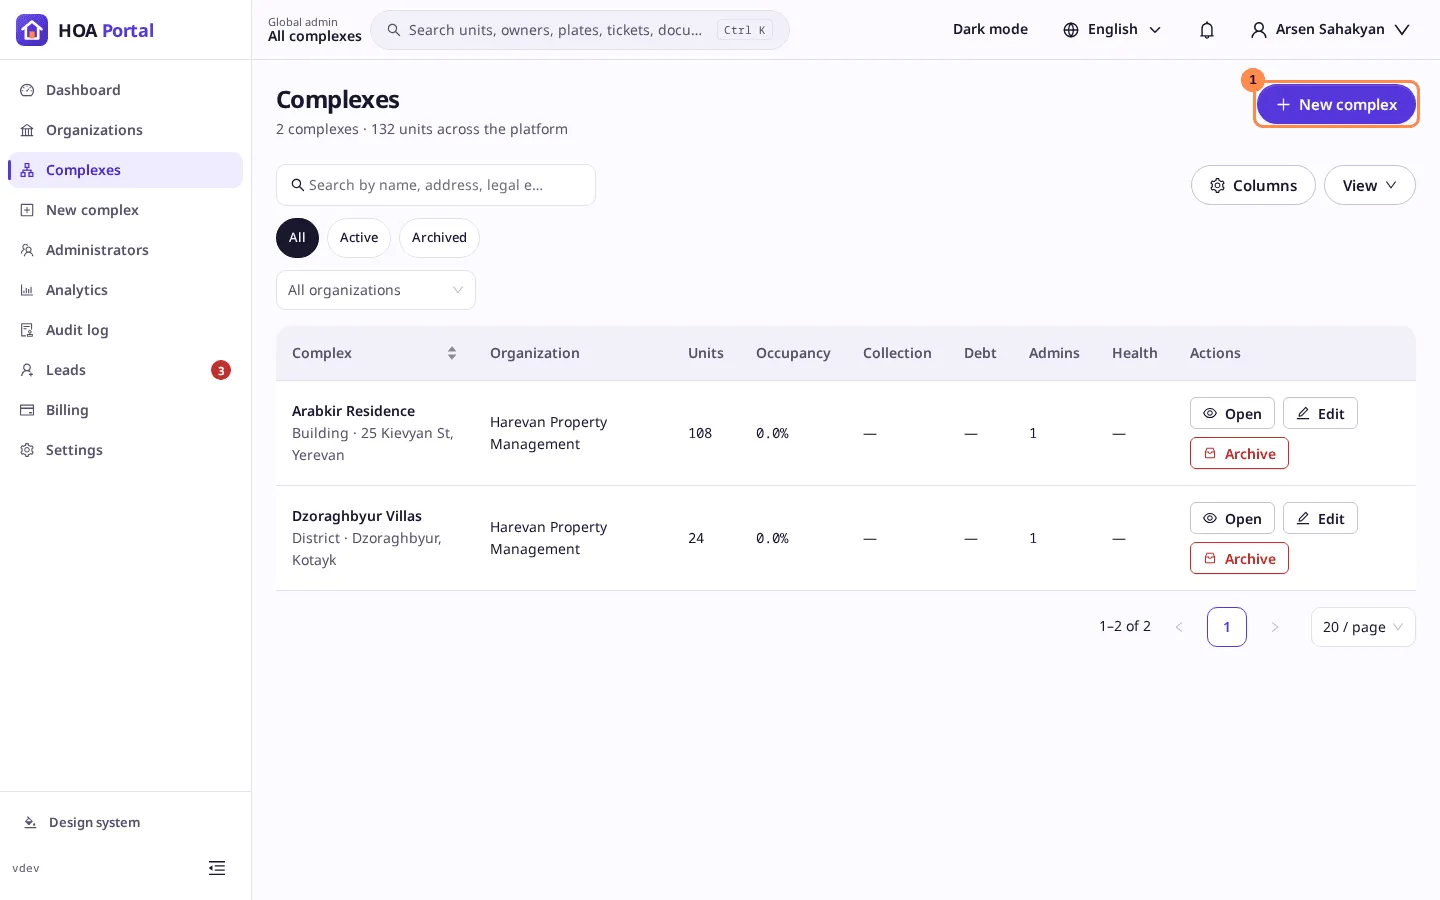Viewport: 1440px width, 900px height.
Task: Click the Design system paint icon
Action: coord(30,822)
